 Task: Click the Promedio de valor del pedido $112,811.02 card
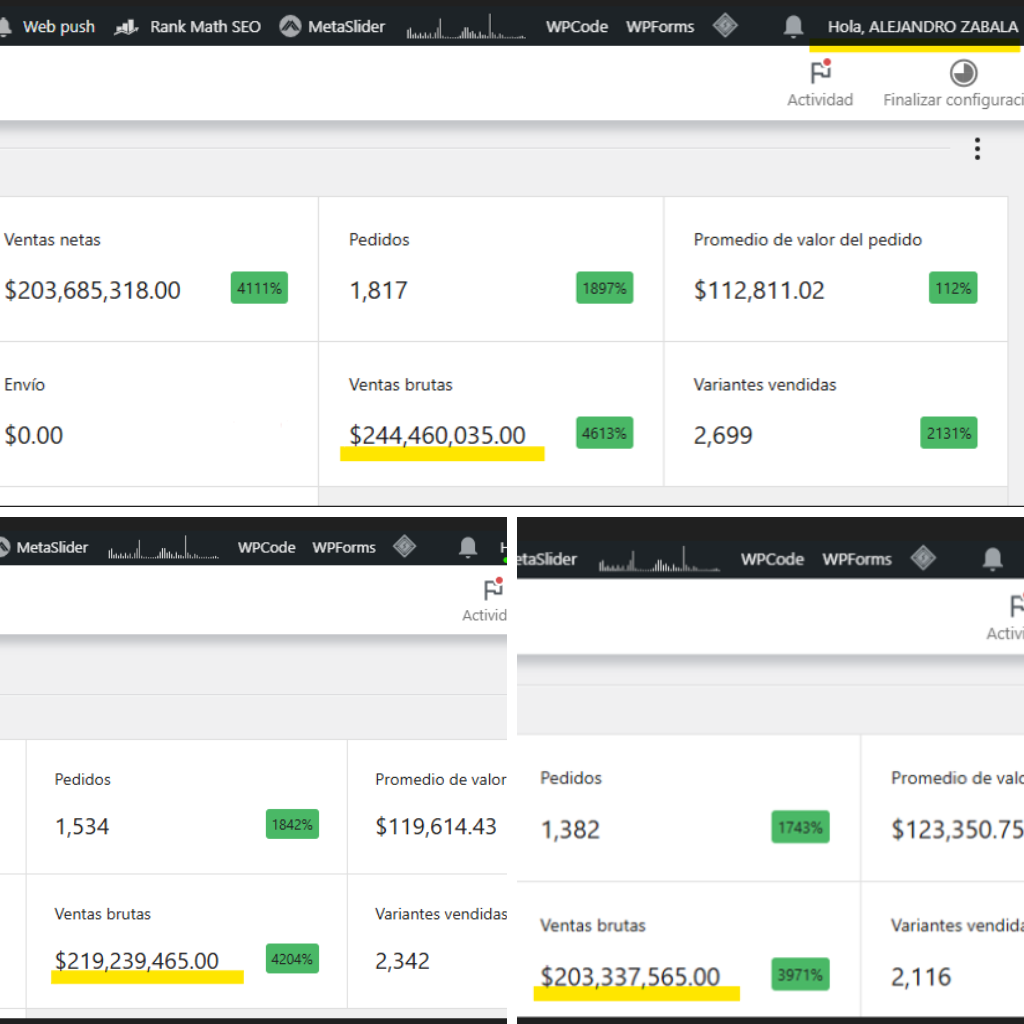point(835,268)
